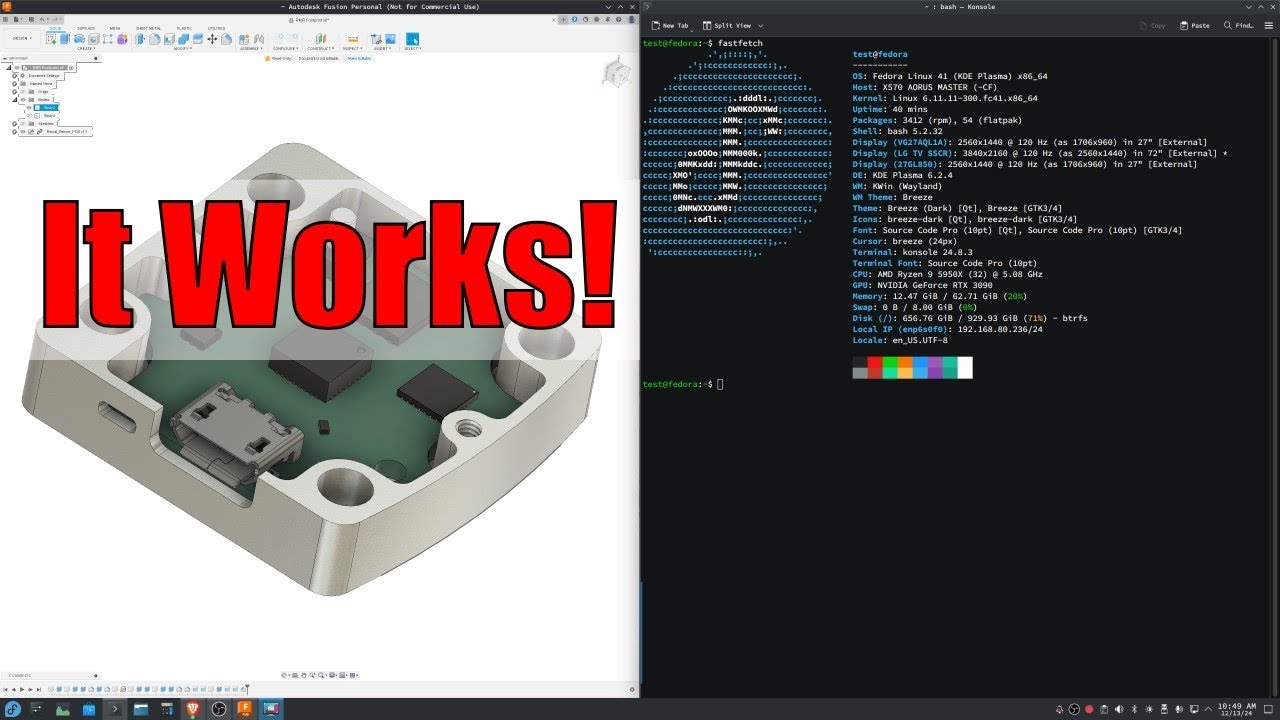Viewport: 1280px width, 720px height.
Task: Select the Insert image/decal icon
Action: pyautogui.click(x=390, y=39)
